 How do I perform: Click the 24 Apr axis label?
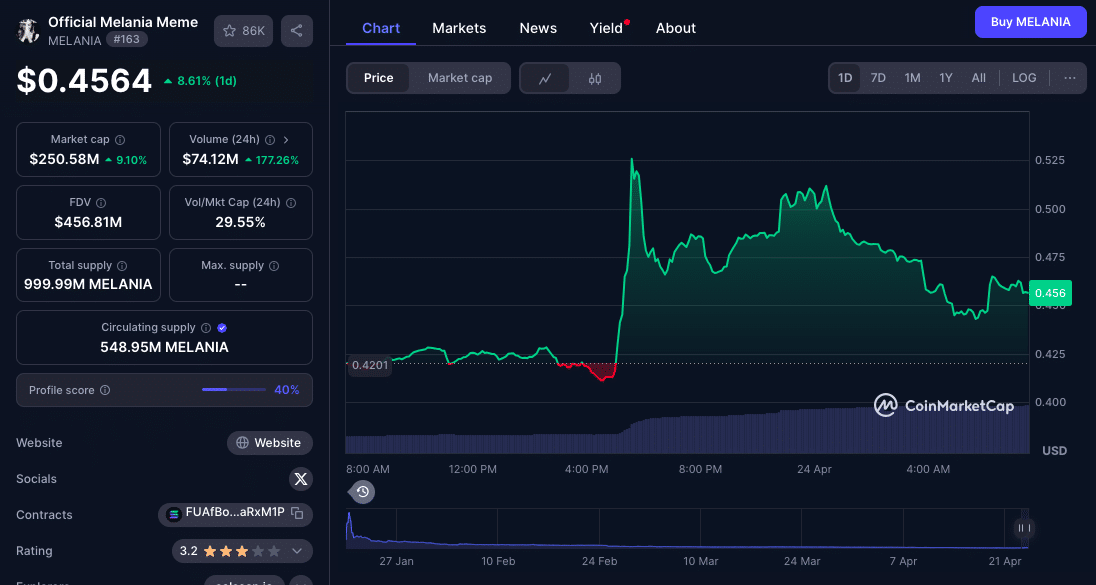pyautogui.click(x=814, y=469)
